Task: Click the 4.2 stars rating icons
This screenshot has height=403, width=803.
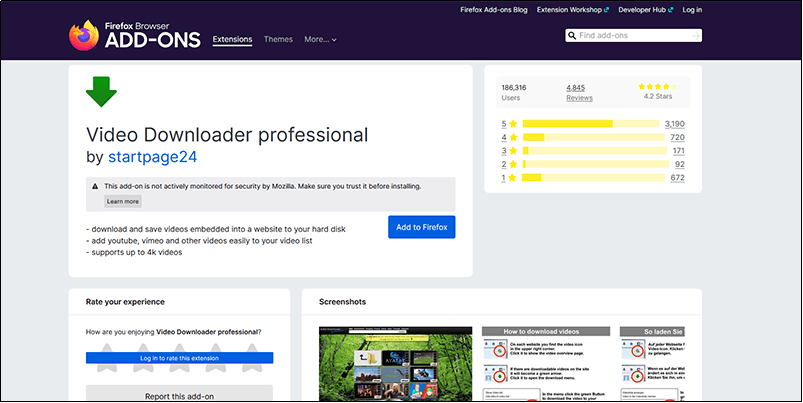Action: [x=658, y=87]
